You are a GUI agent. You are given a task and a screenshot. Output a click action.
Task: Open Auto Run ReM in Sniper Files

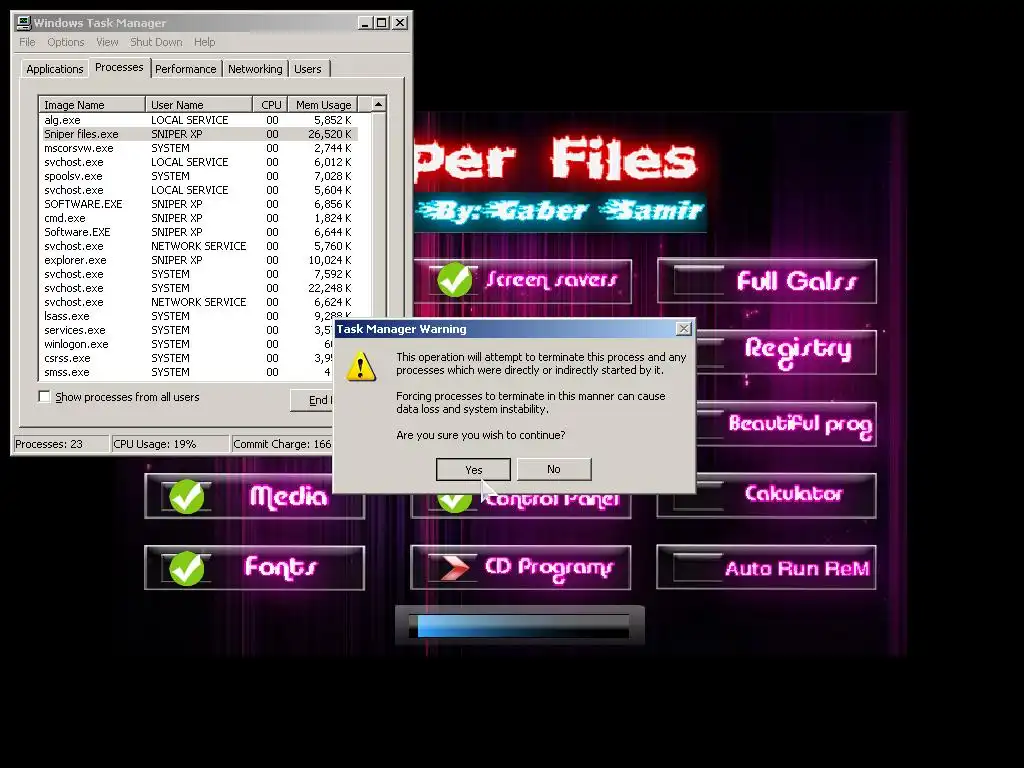click(x=767, y=568)
